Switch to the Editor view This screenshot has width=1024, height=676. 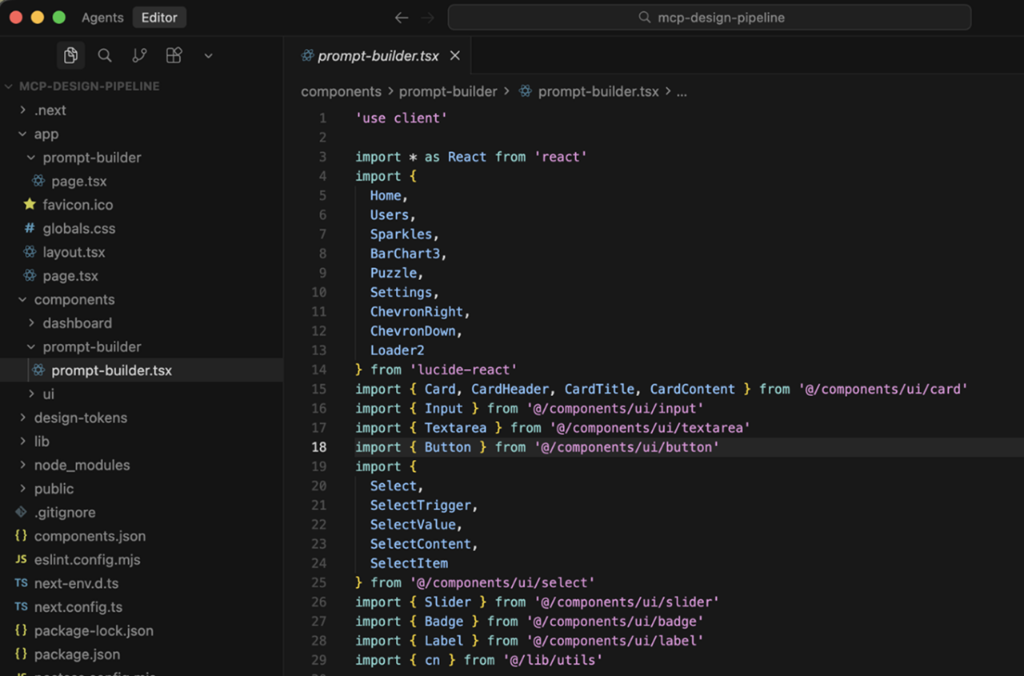(x=158, y=16)
